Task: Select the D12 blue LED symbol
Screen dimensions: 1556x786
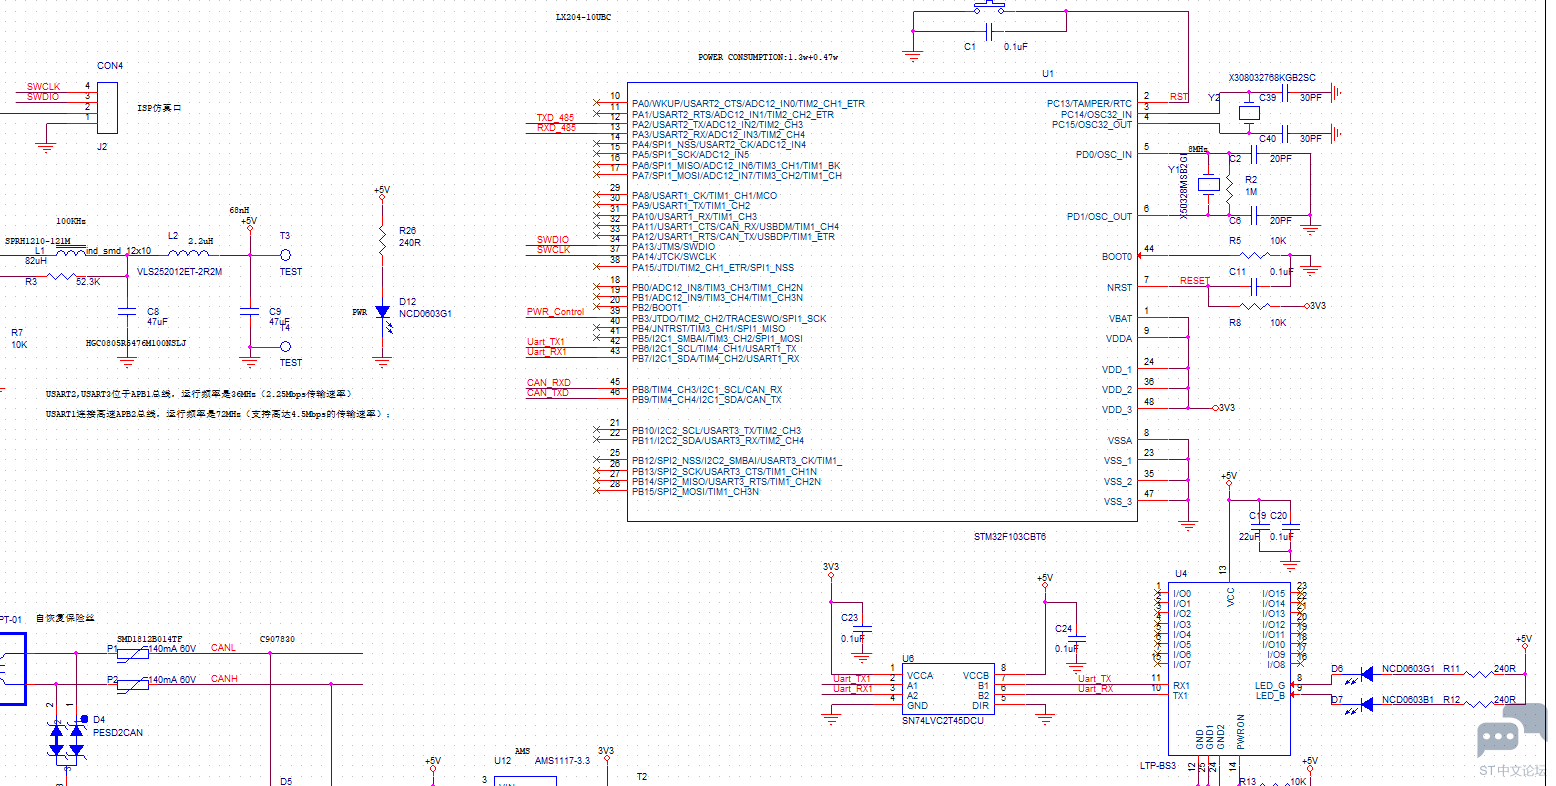Action: 381,312
